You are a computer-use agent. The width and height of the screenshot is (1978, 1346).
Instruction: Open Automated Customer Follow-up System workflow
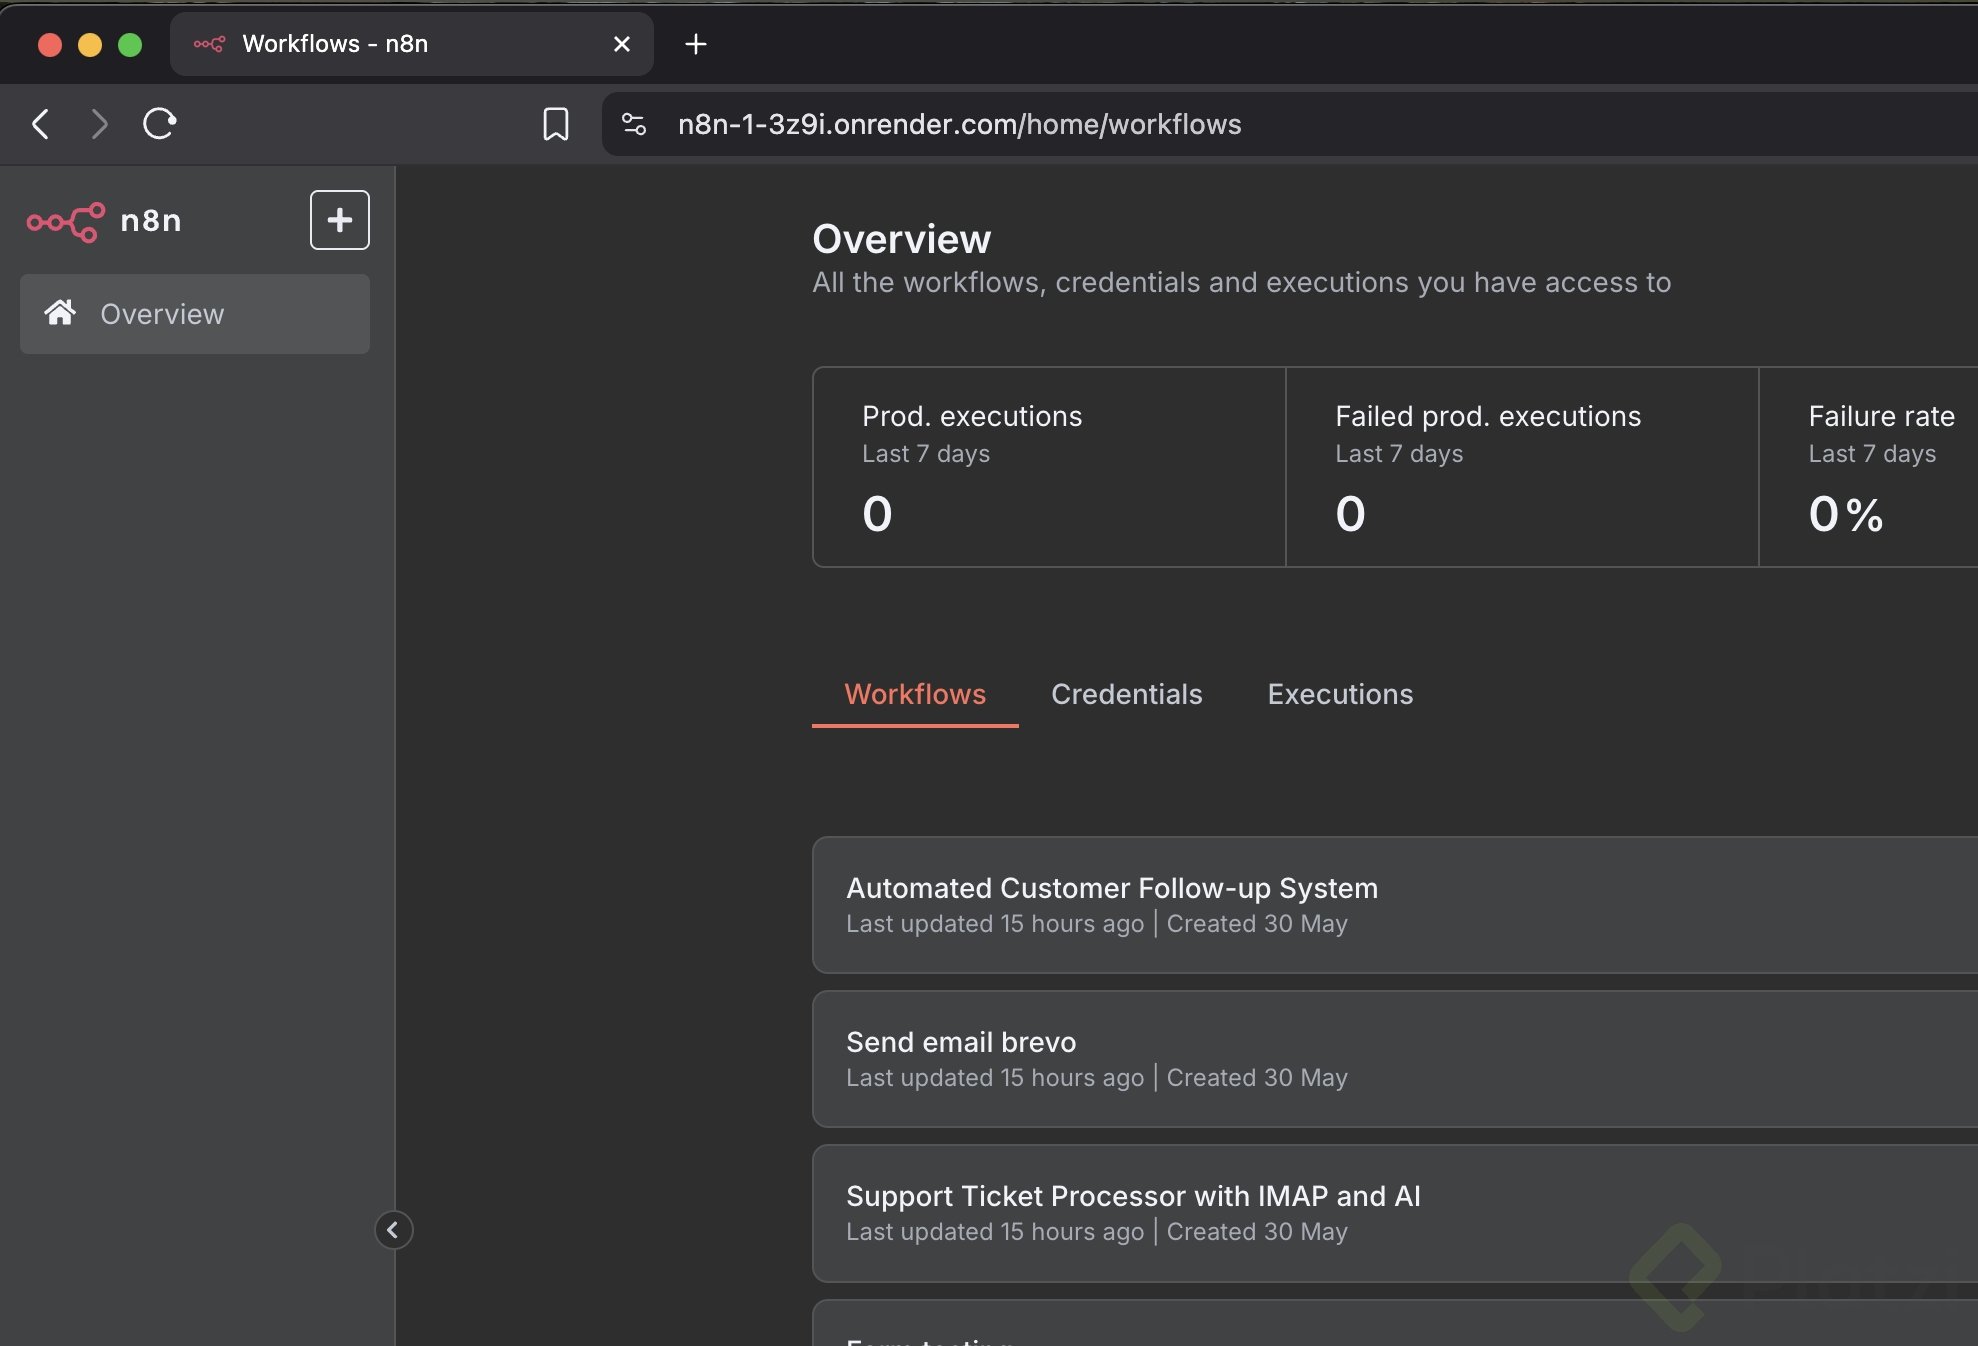pos(1111,888)
